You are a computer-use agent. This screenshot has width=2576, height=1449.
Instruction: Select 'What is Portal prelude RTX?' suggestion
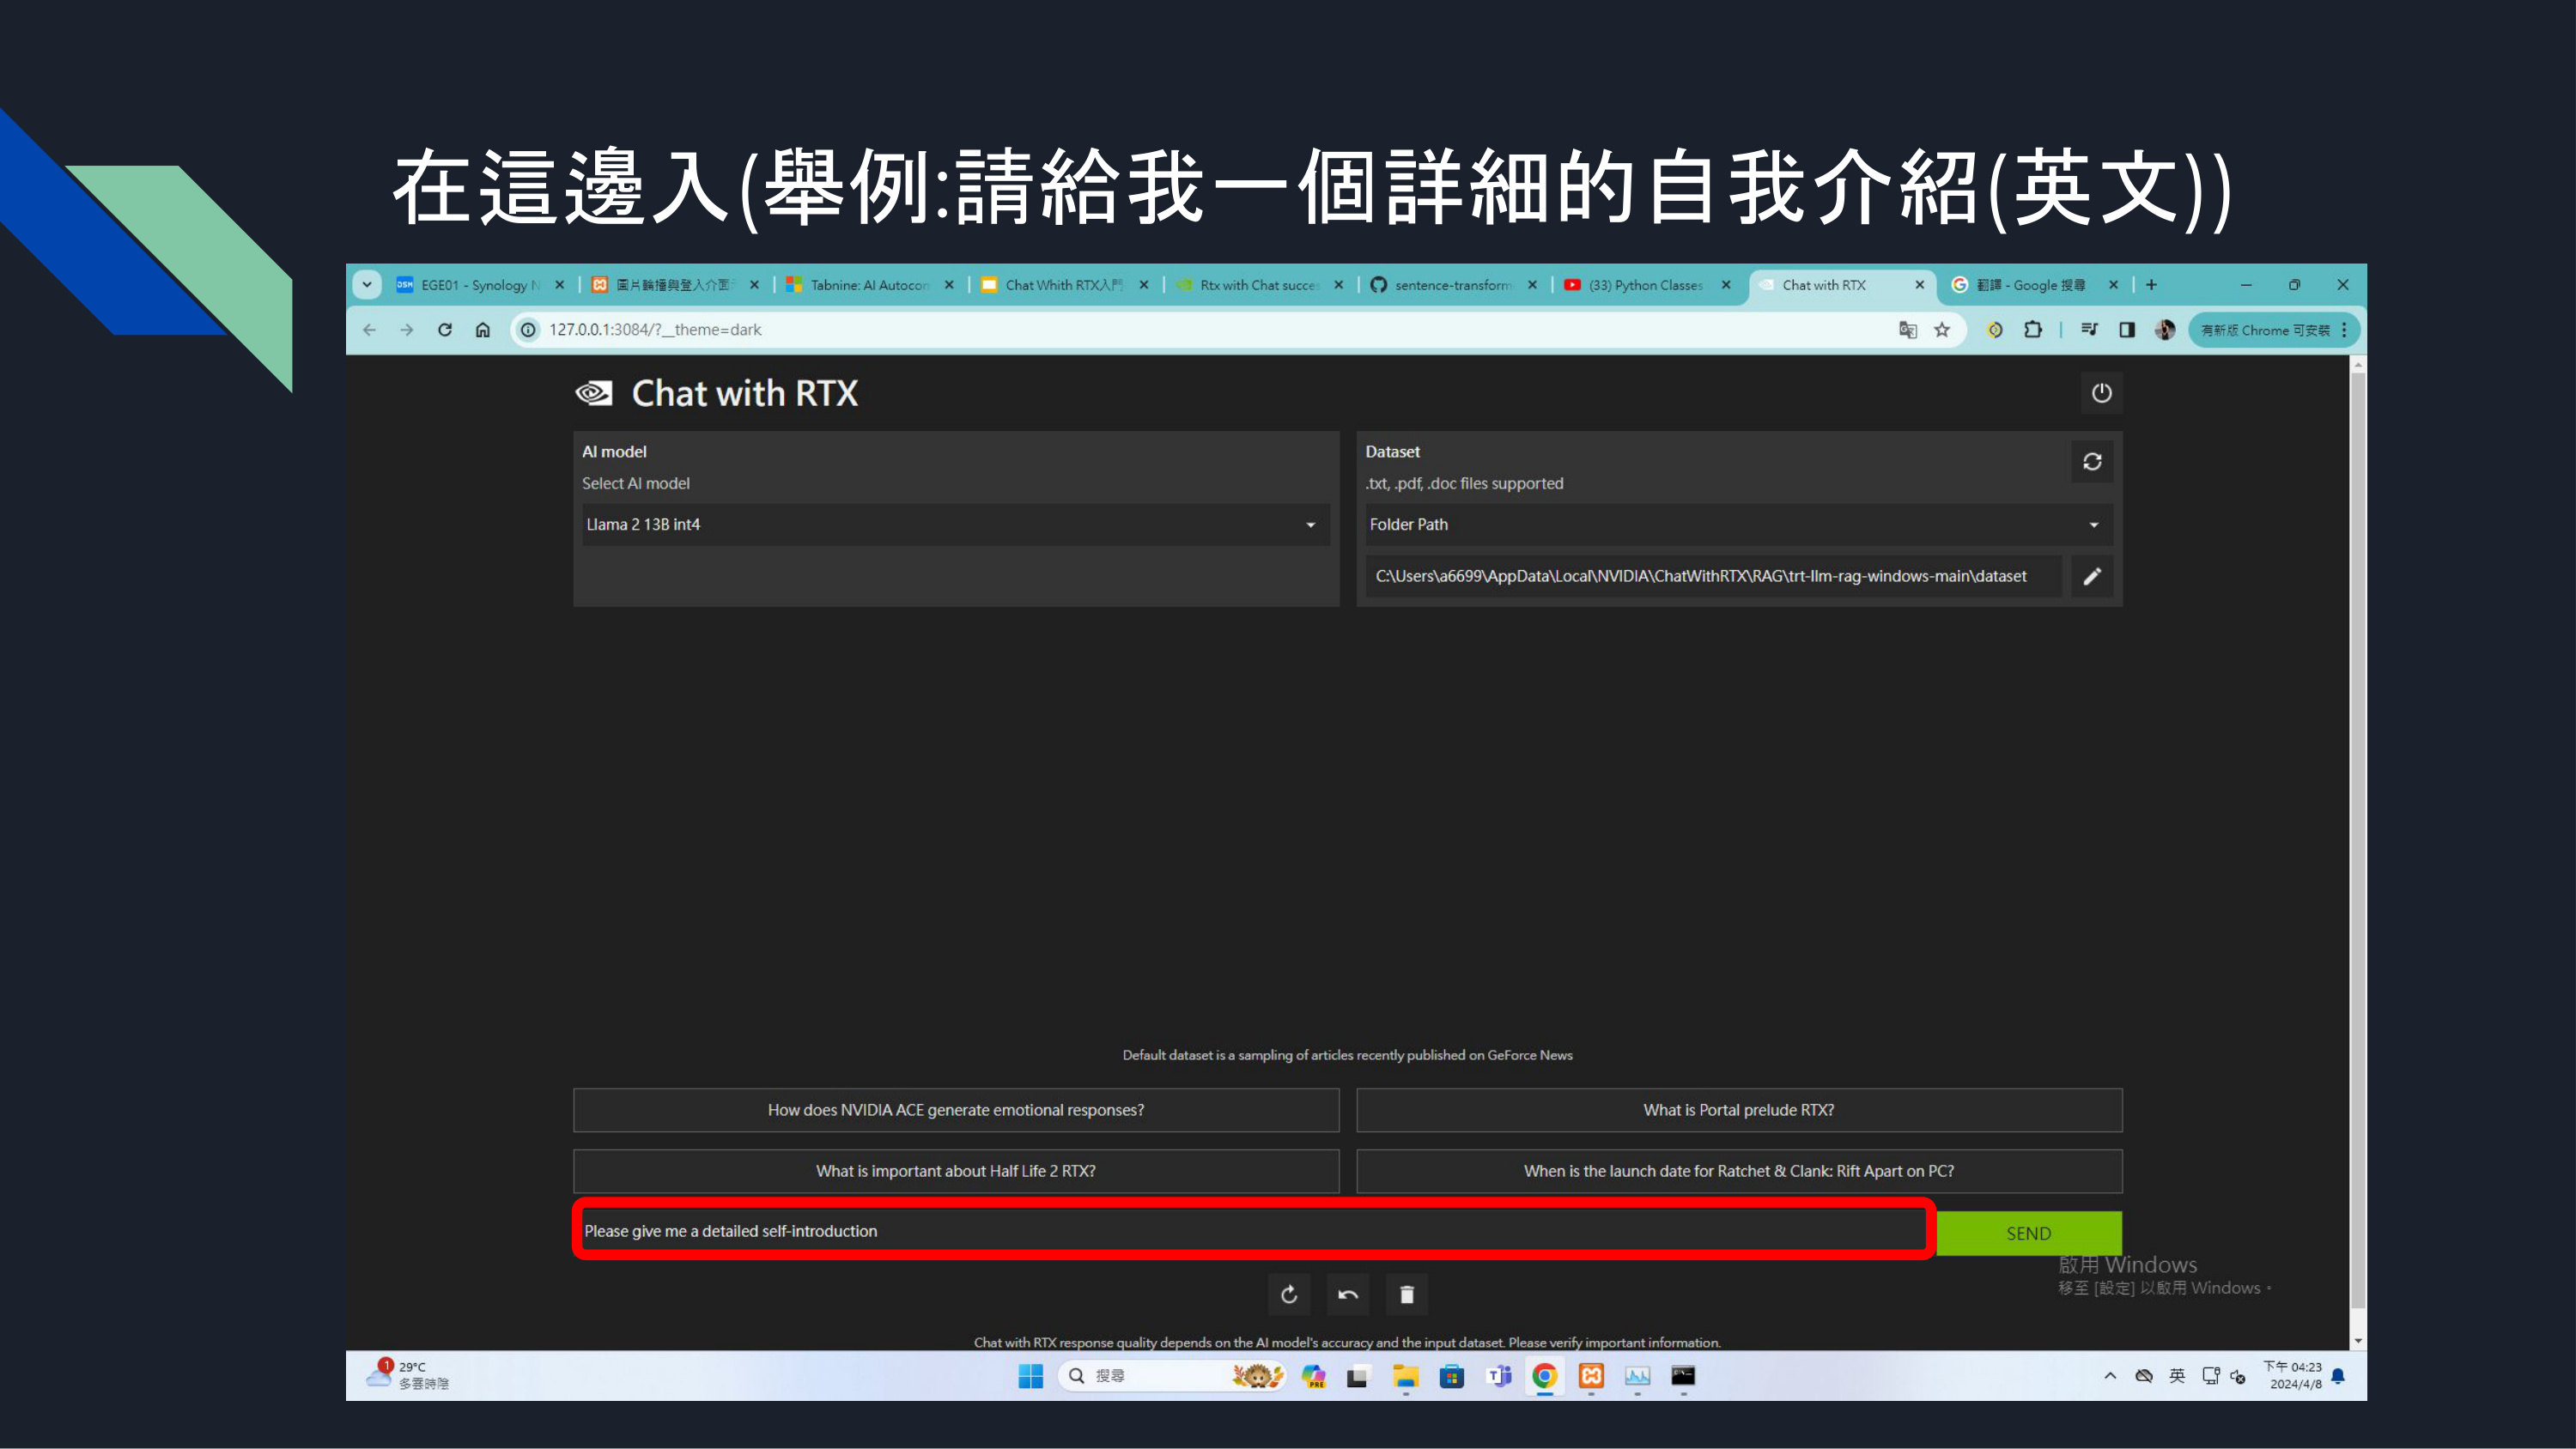(1739, 1110)
